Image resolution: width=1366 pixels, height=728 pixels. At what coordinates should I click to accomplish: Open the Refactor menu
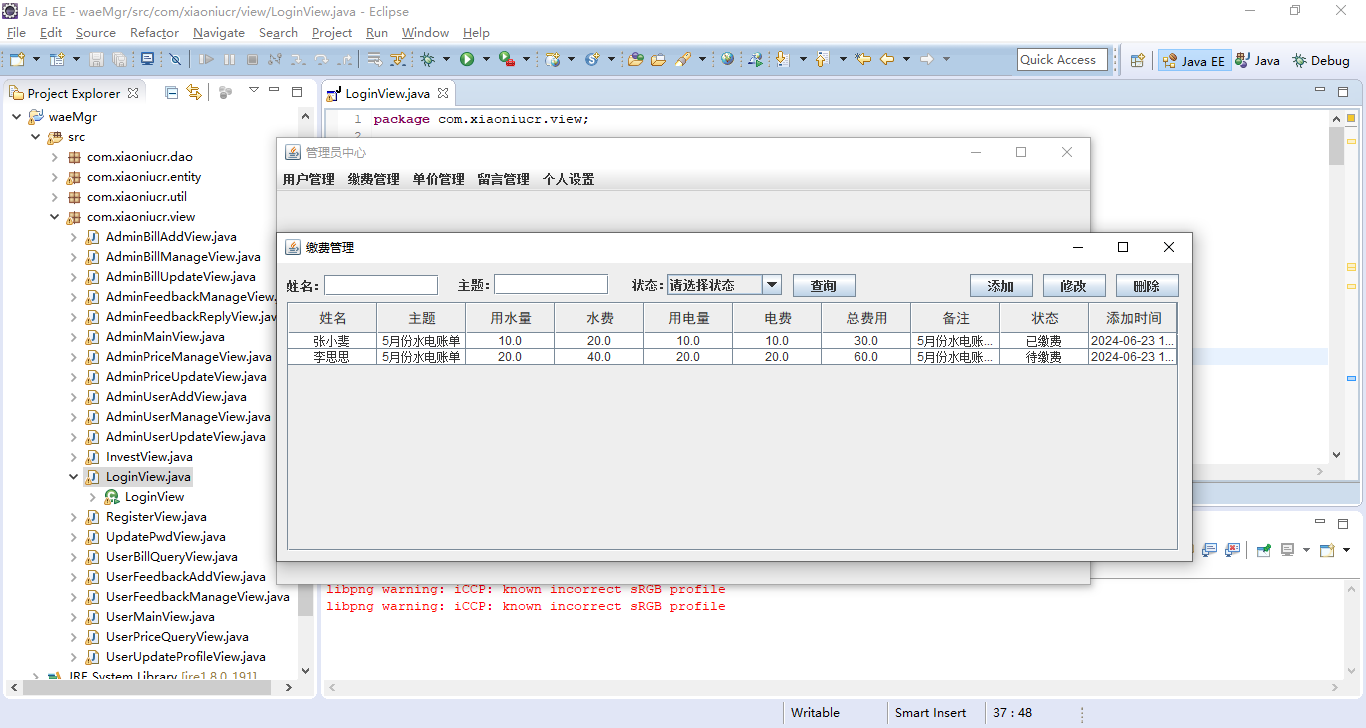[x=154, y=33]
